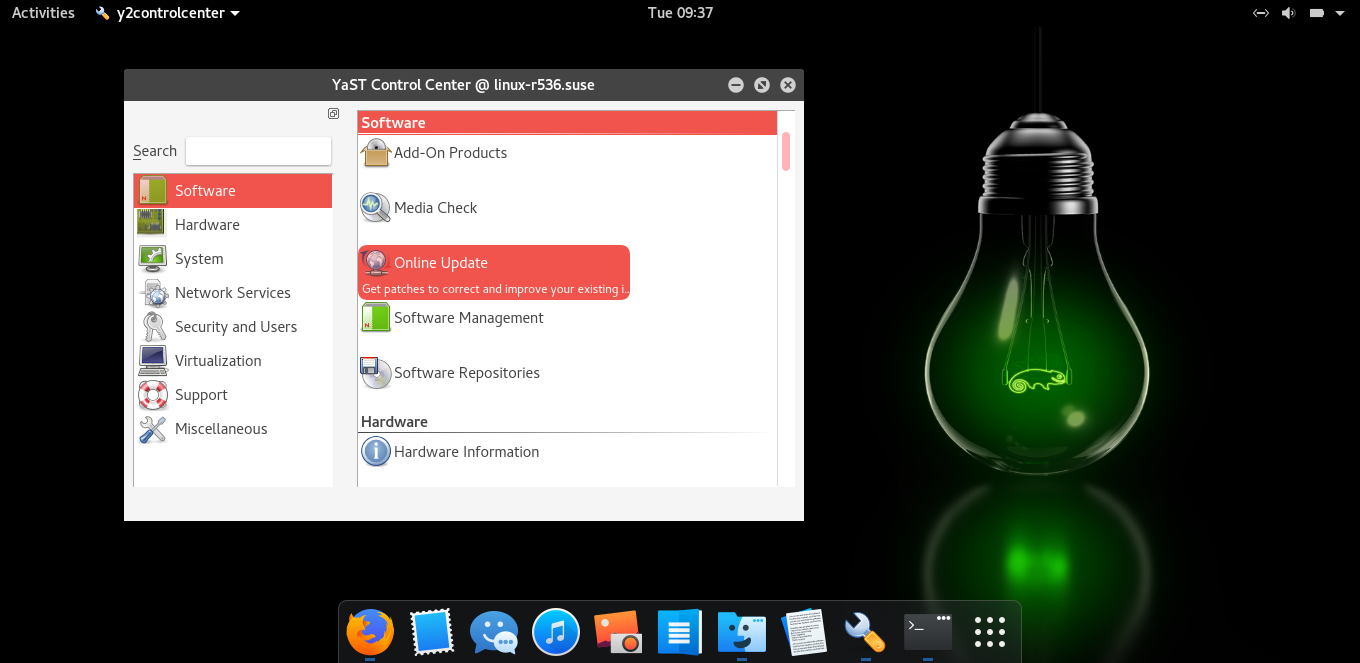Click the module list vertical scrollbar
This screenshot has width=1360, height=663.
[786, 151]
